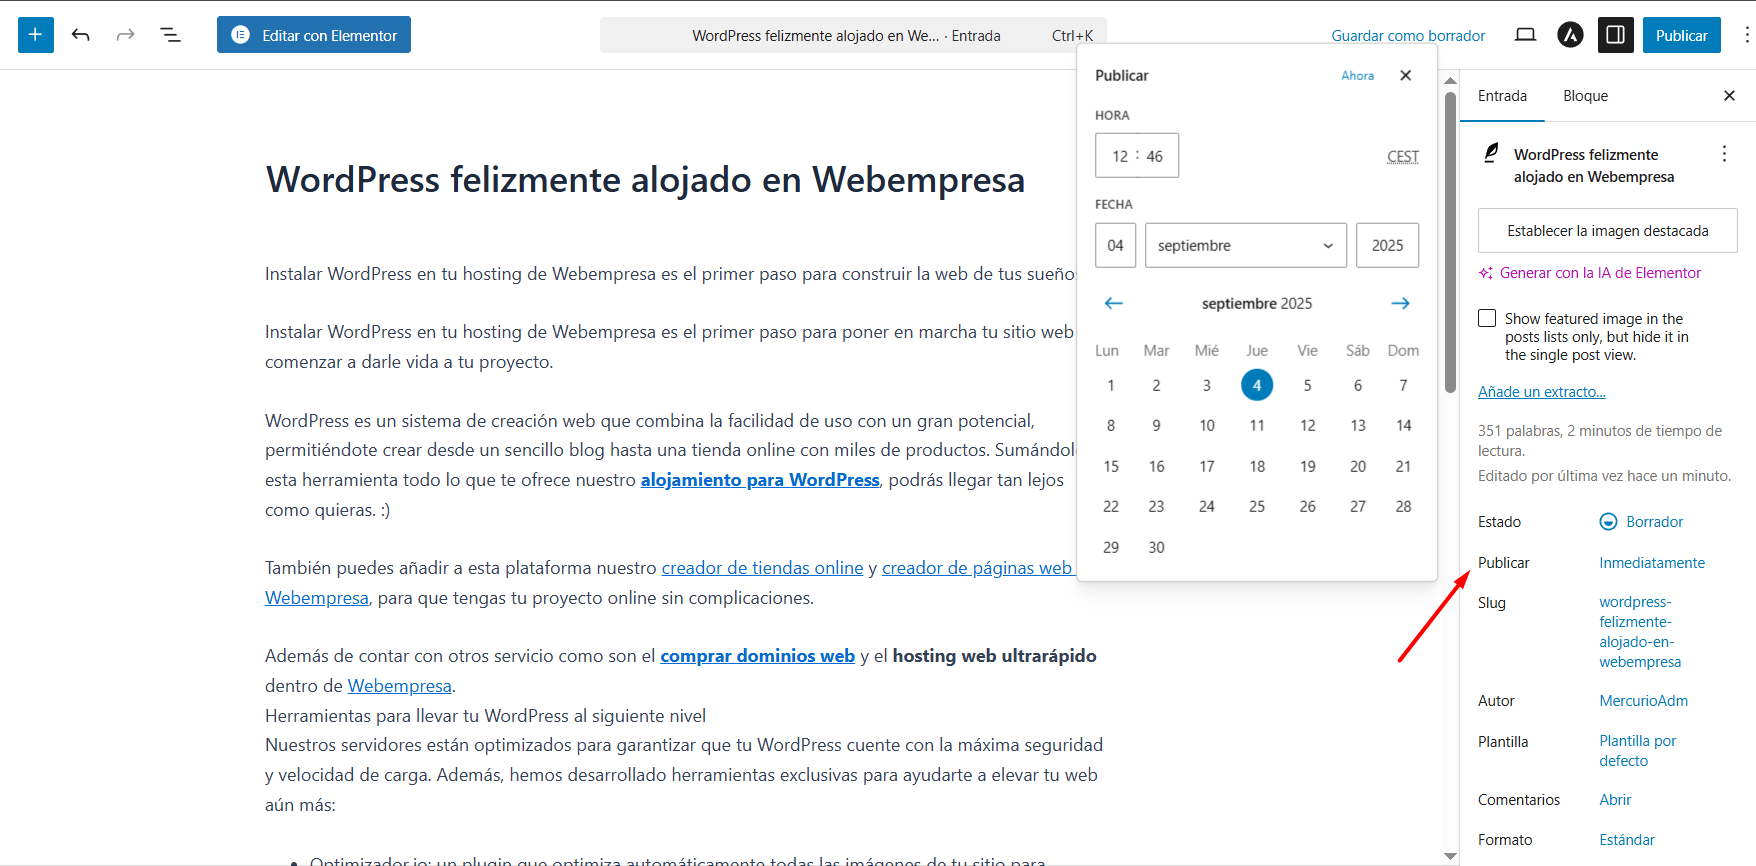Open post actions three-dot menu in sidebar
The width and height of the screenshot is (1756, 866).
point(1724,154)
